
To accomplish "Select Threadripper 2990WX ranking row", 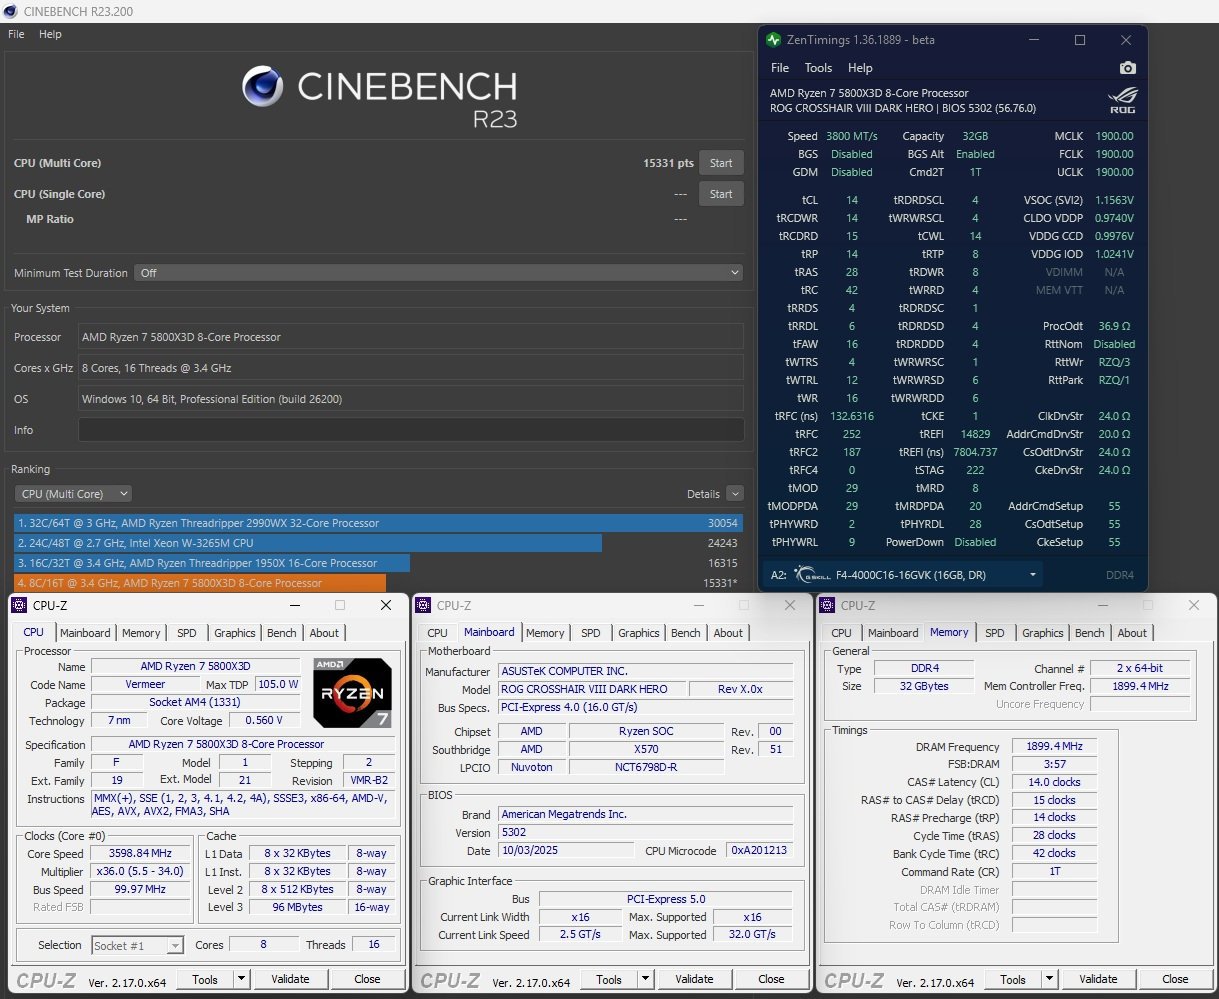I will coord(378,523).
